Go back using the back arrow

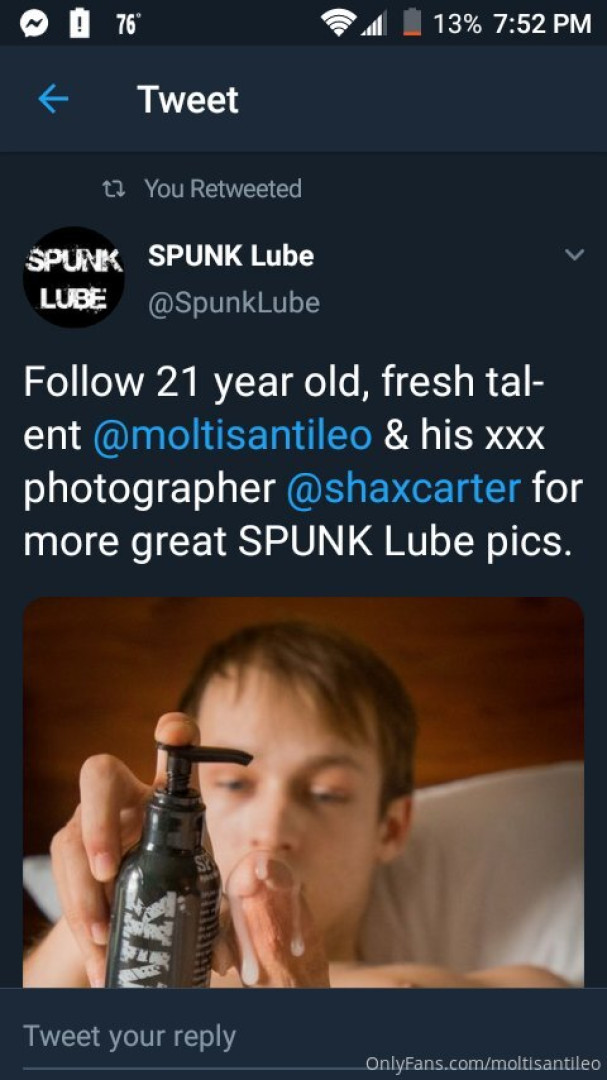[53, 99]
